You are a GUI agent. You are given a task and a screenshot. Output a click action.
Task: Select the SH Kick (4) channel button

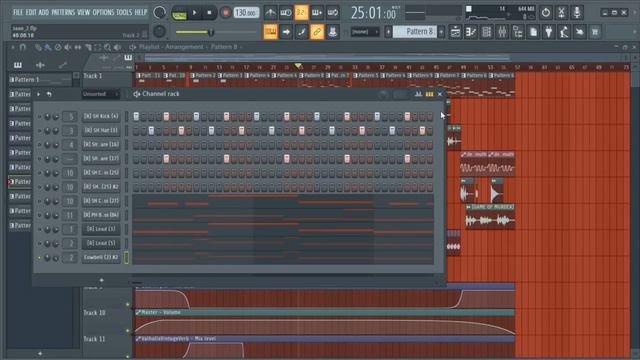101,116
